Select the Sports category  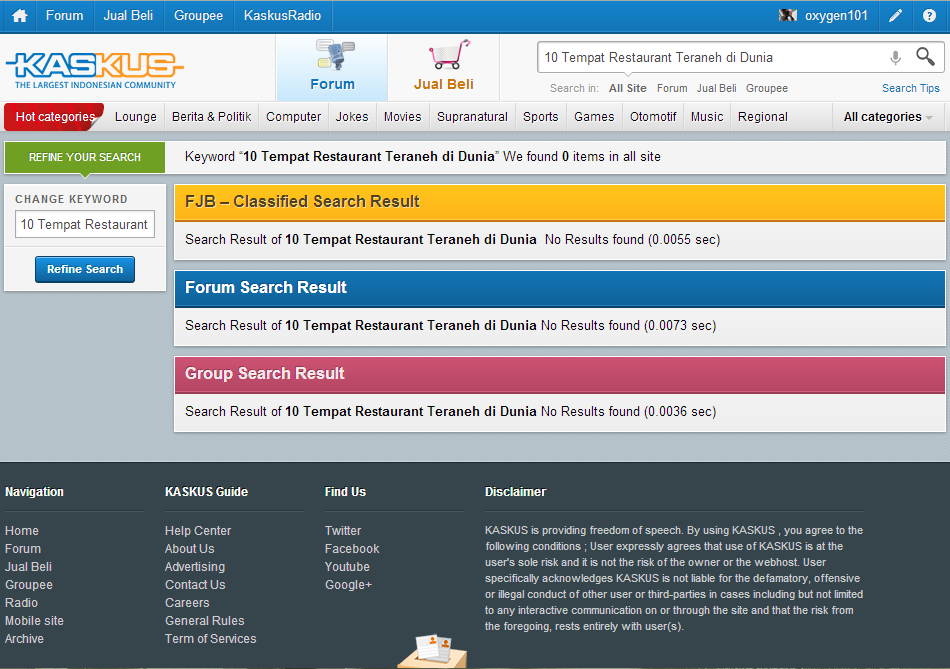tap(540, 117)
